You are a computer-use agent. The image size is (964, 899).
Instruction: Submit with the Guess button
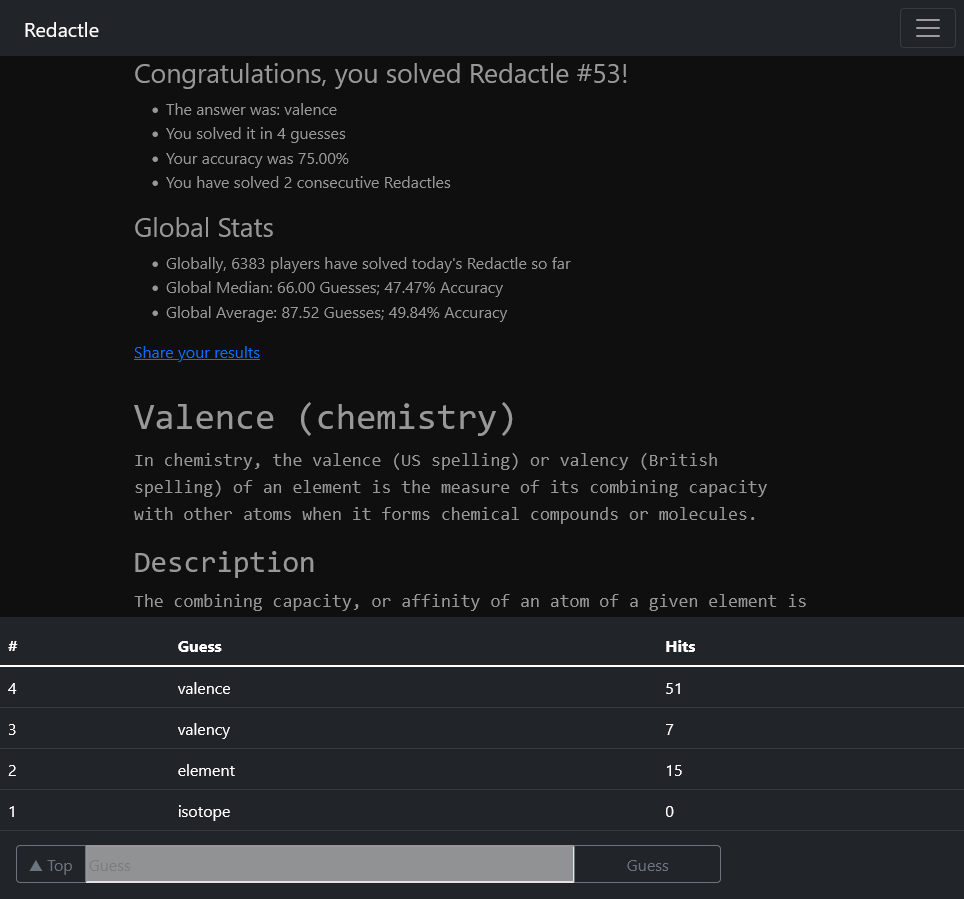647,865
